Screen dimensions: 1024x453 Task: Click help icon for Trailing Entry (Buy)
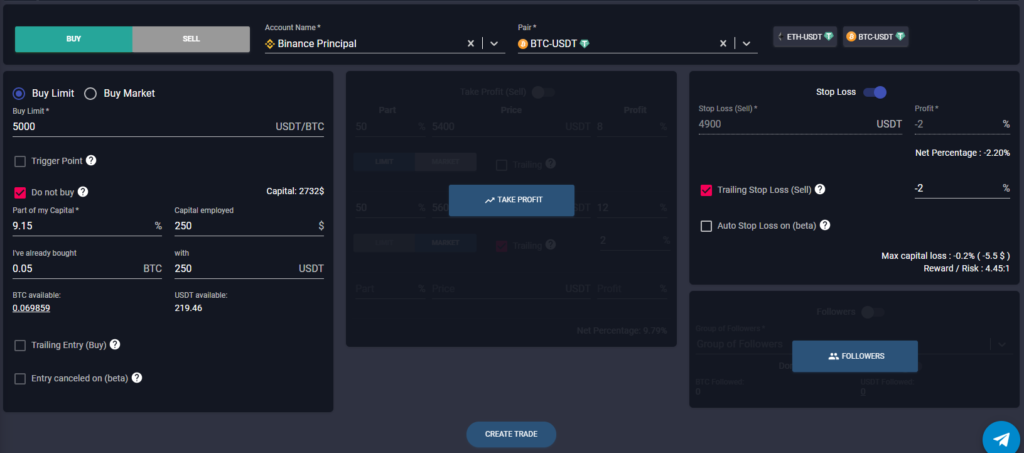115,345
